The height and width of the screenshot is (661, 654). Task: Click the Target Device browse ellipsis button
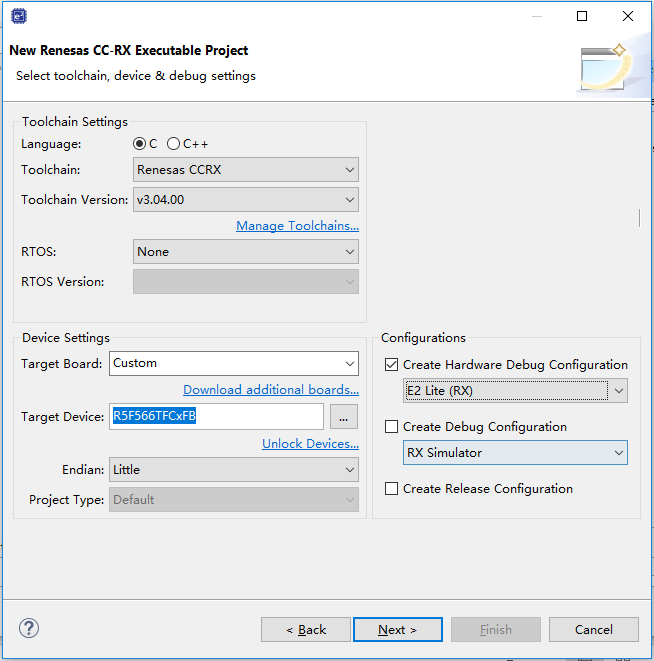(344, 417)
